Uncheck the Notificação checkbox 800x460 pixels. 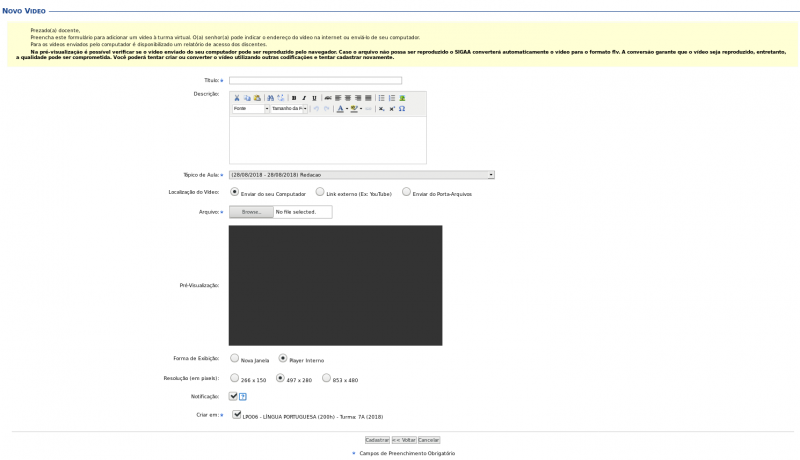[x=233, y=396]
